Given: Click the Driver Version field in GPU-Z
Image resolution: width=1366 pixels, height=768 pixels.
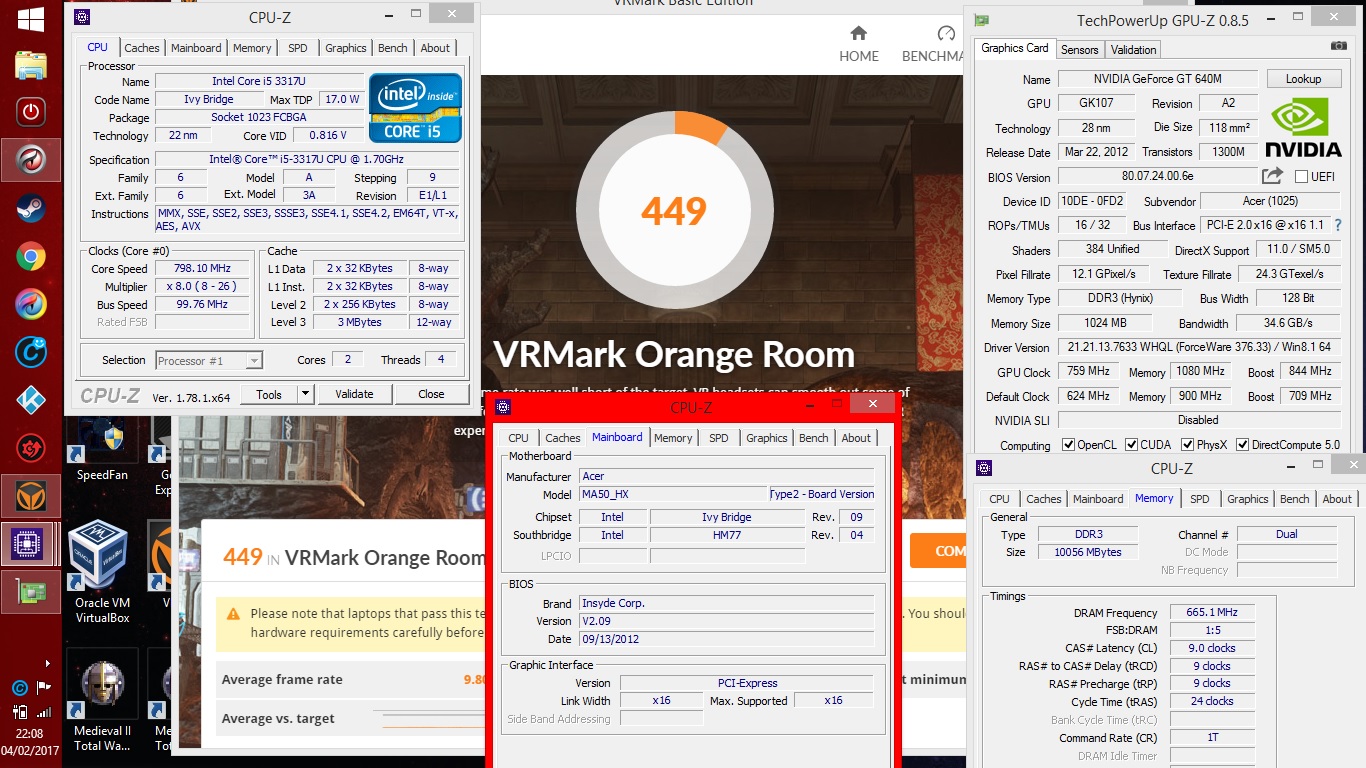Looking at the screenshot, I should point(1199,347).
